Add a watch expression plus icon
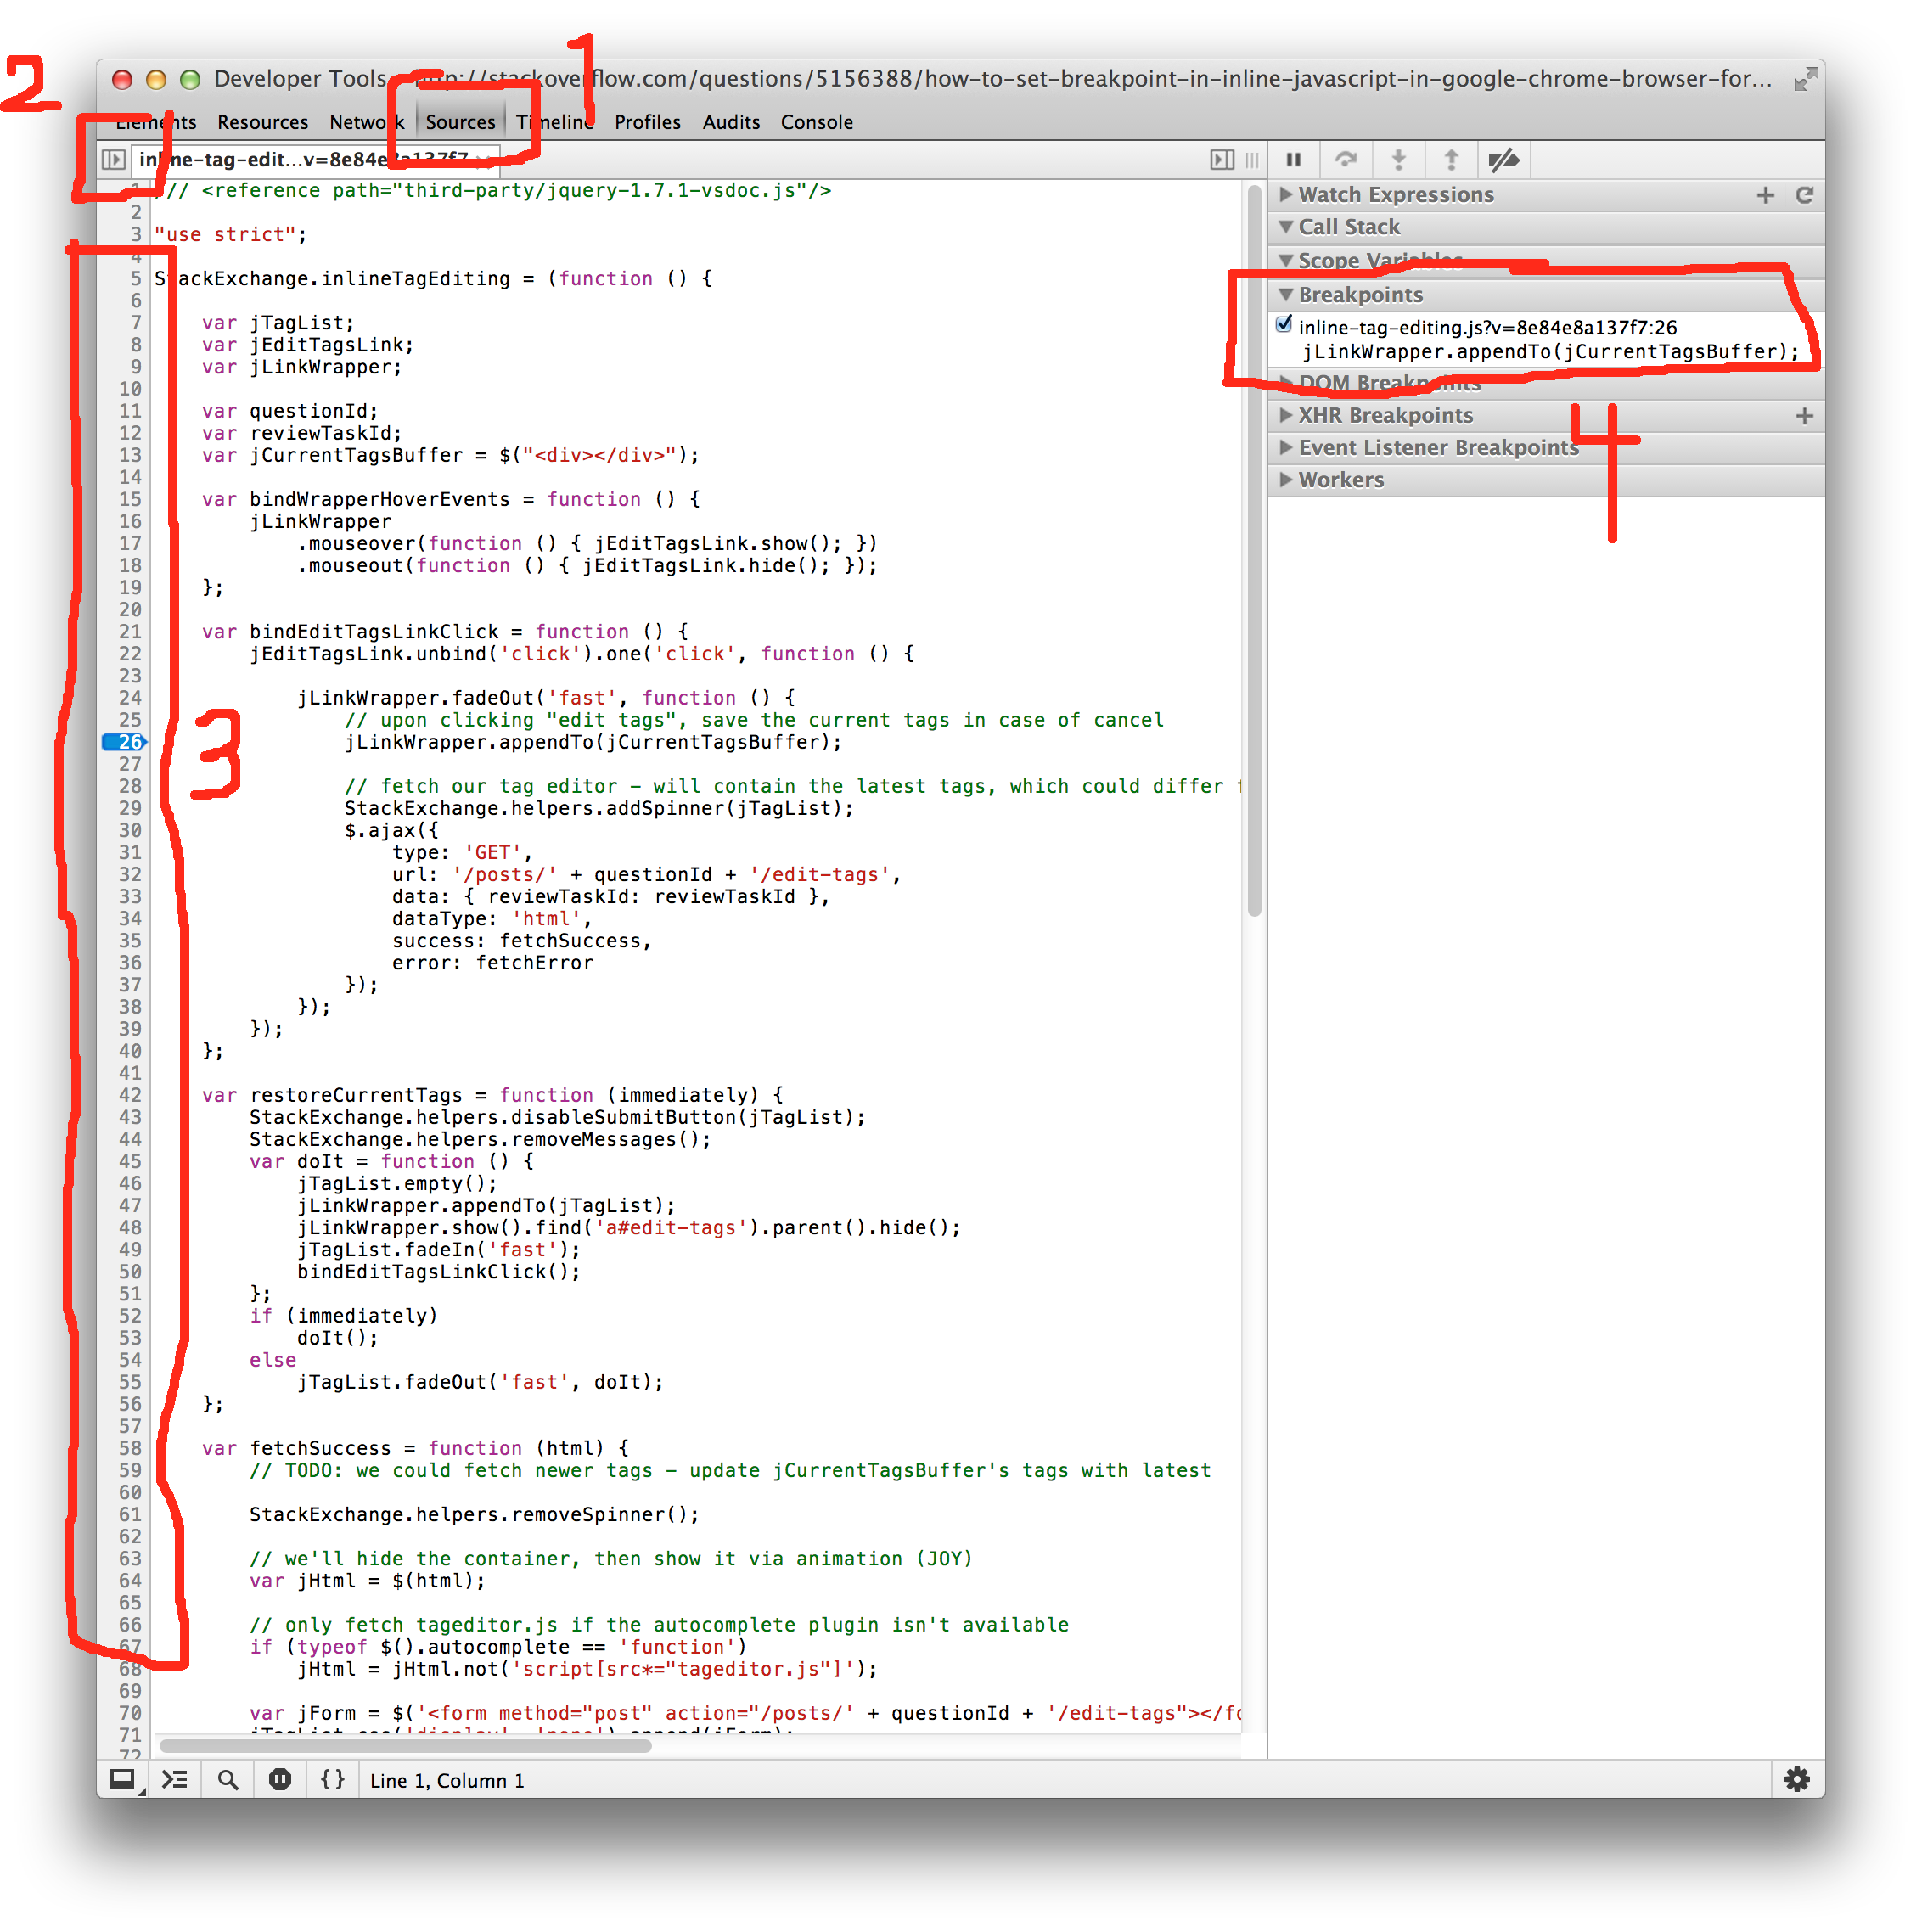This screenshot has width=1922, height=1932. tap(1766, 195)
